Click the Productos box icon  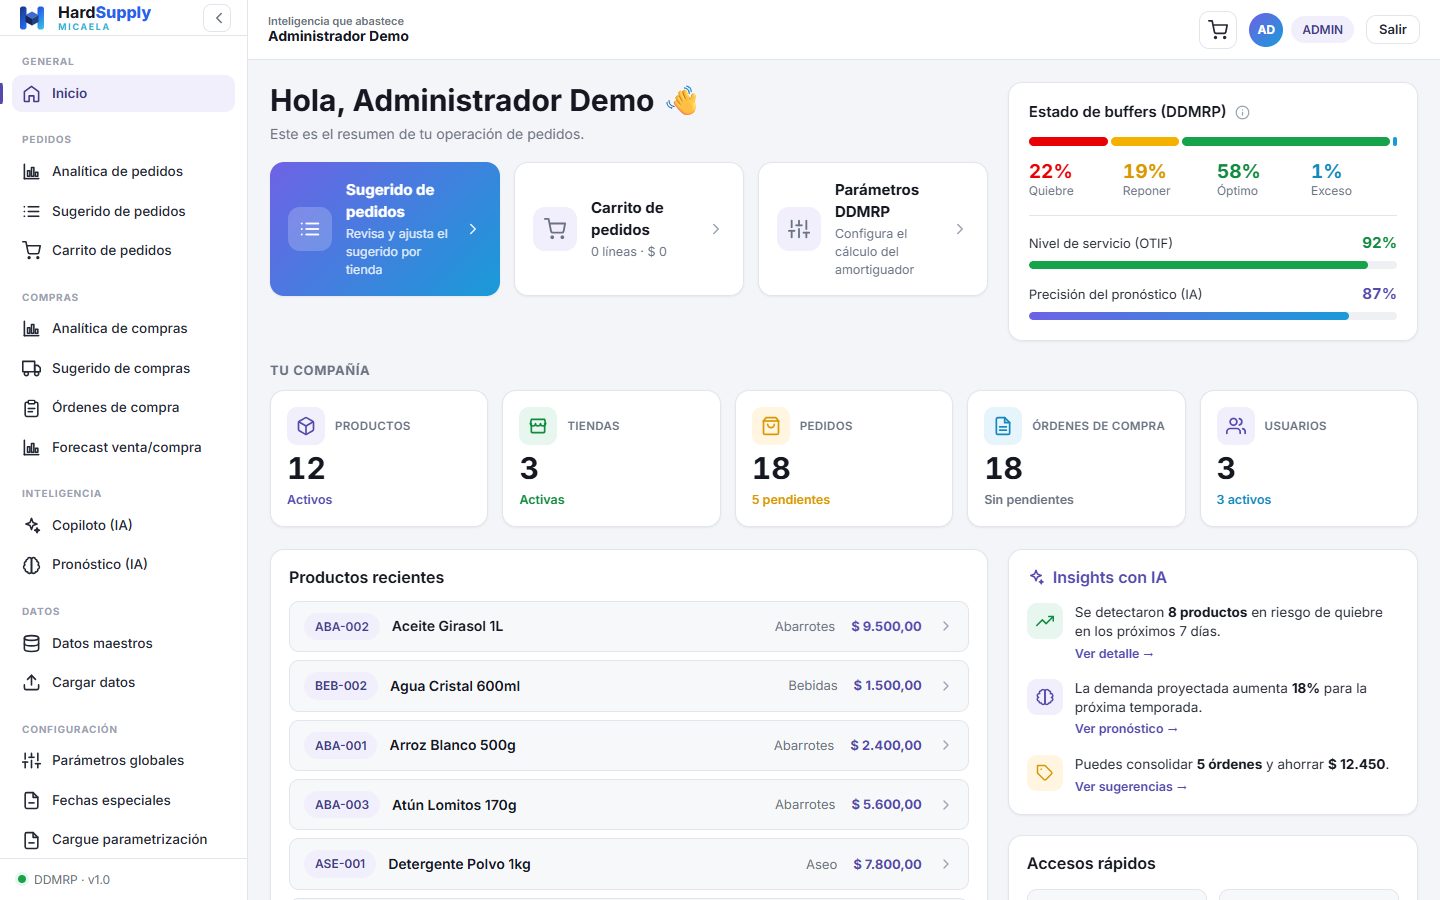click(306, 426)
